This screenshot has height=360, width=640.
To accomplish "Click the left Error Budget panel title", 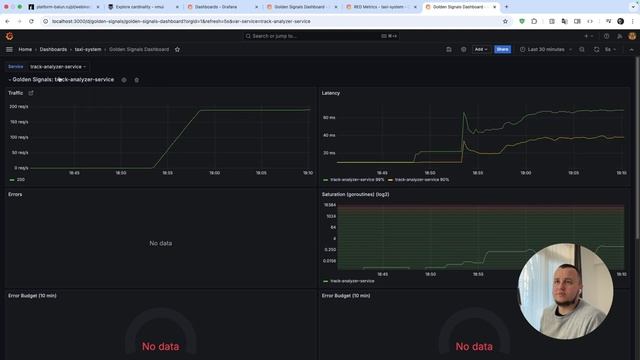I will point(32,296).
